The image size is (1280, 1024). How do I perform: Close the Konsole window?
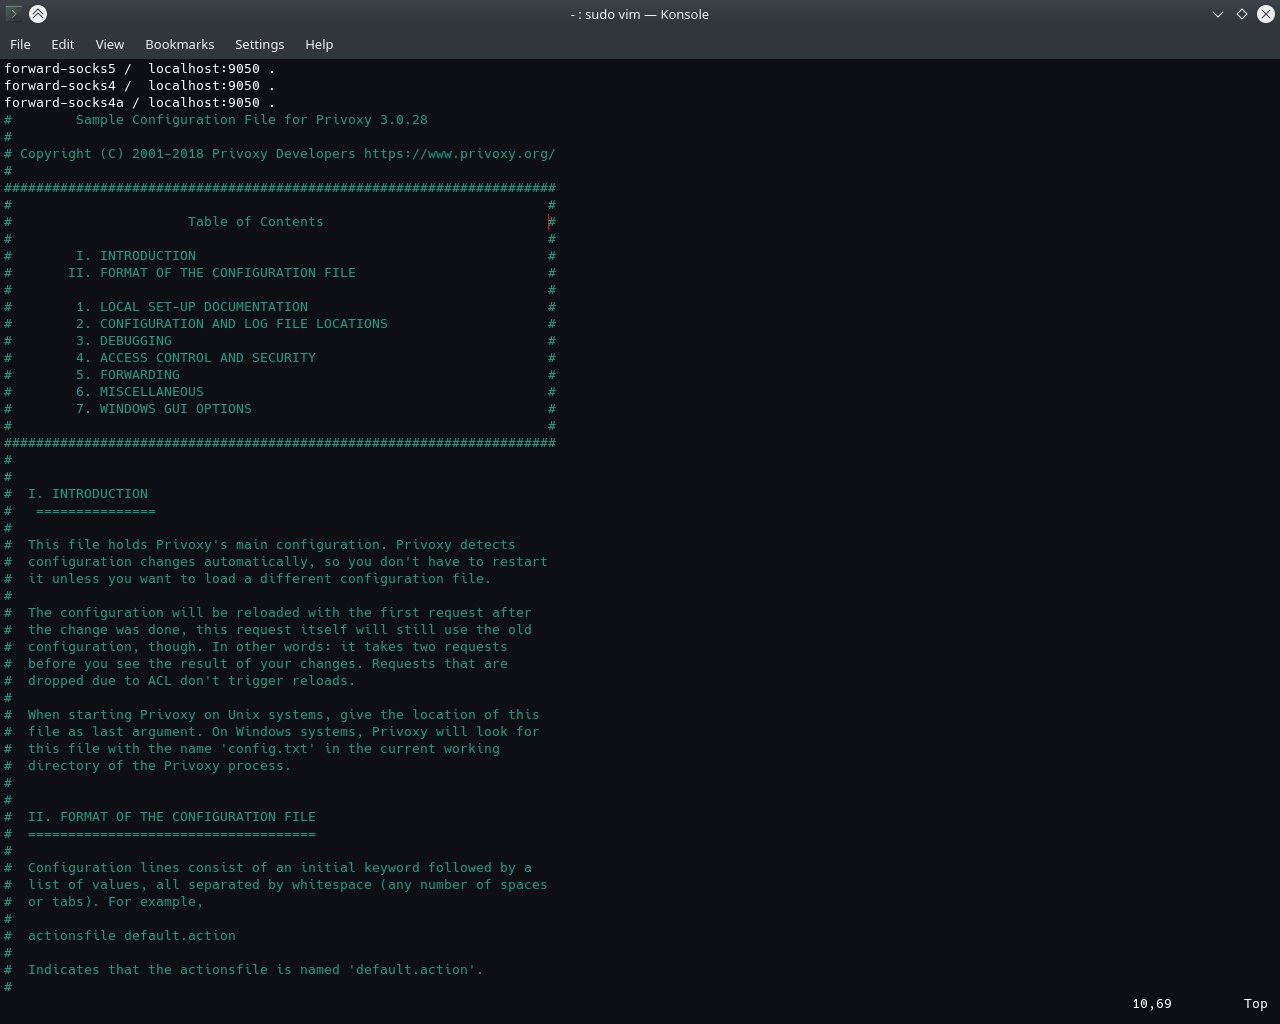coord(1265,14)
